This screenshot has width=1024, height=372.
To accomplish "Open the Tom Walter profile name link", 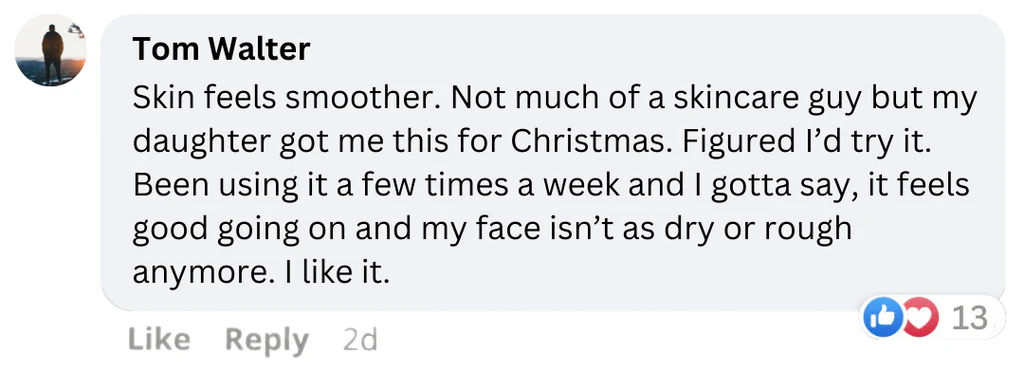I will pyautogui.click(x=221, y=49).
